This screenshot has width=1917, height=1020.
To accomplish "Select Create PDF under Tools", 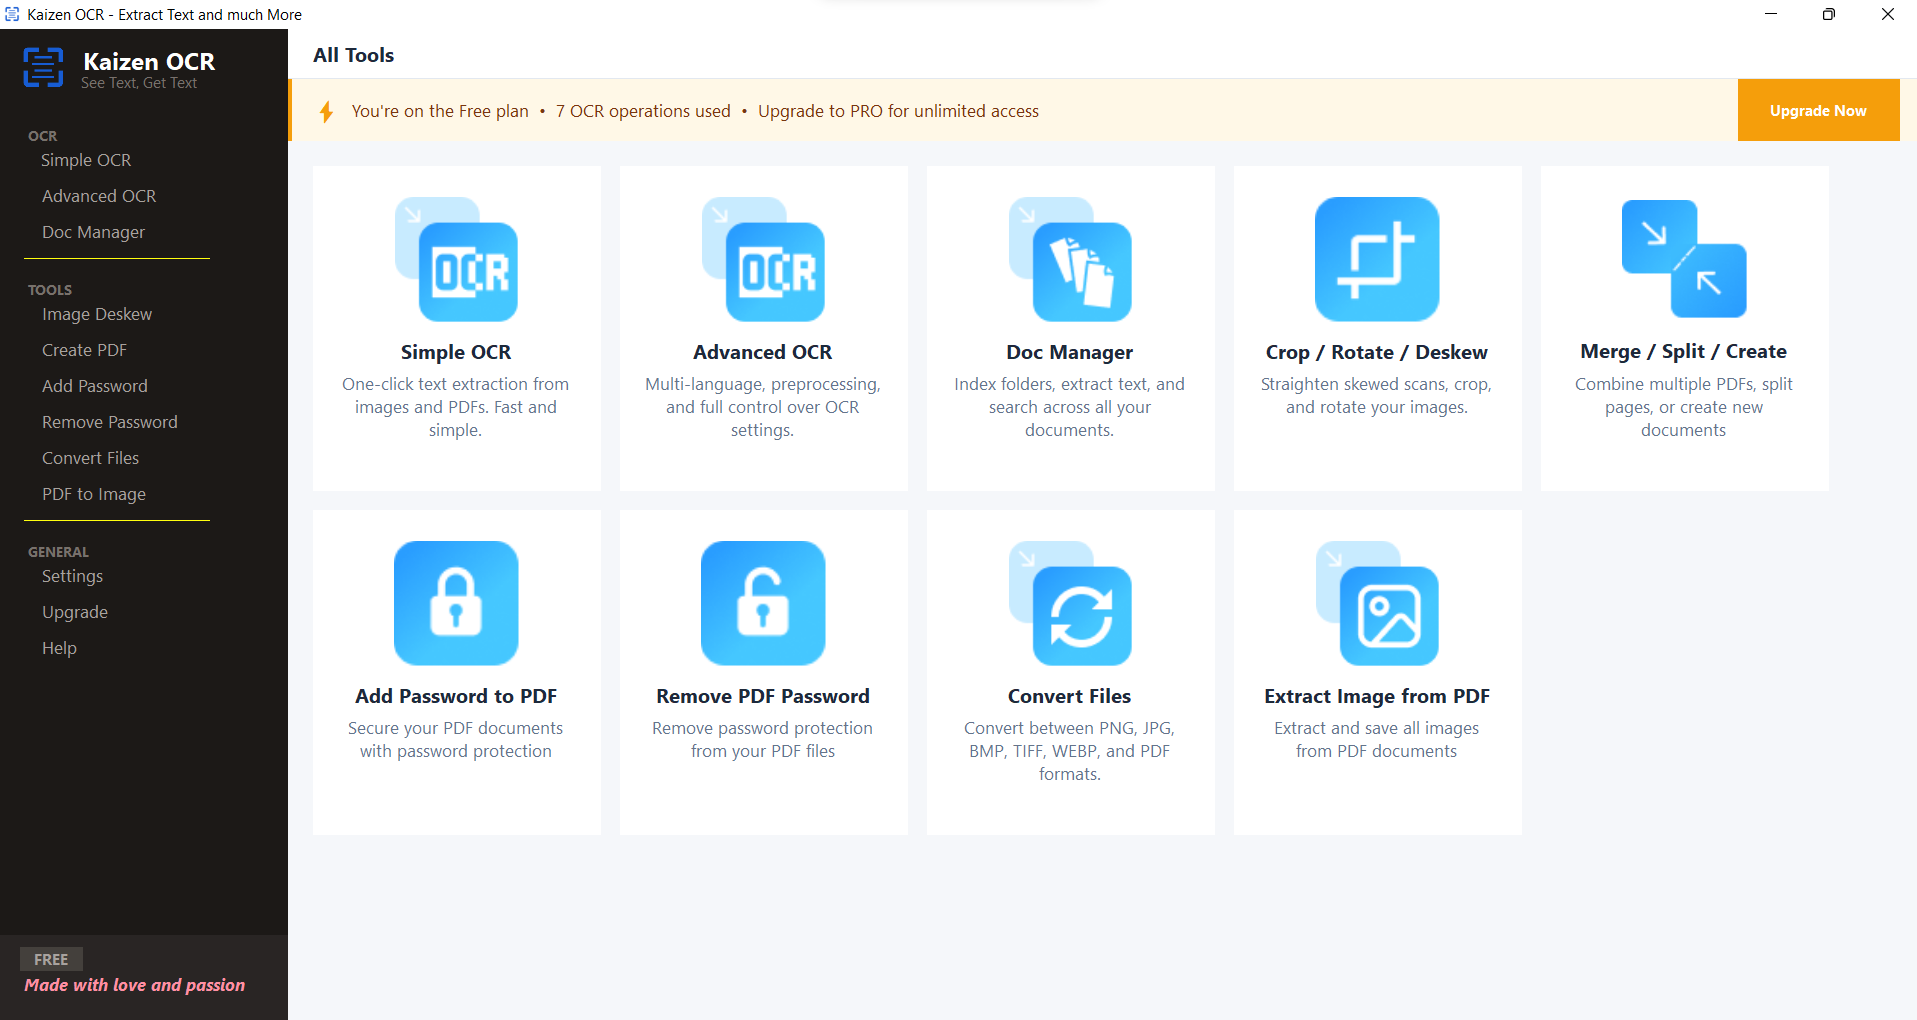I will (x=84, y=350).
